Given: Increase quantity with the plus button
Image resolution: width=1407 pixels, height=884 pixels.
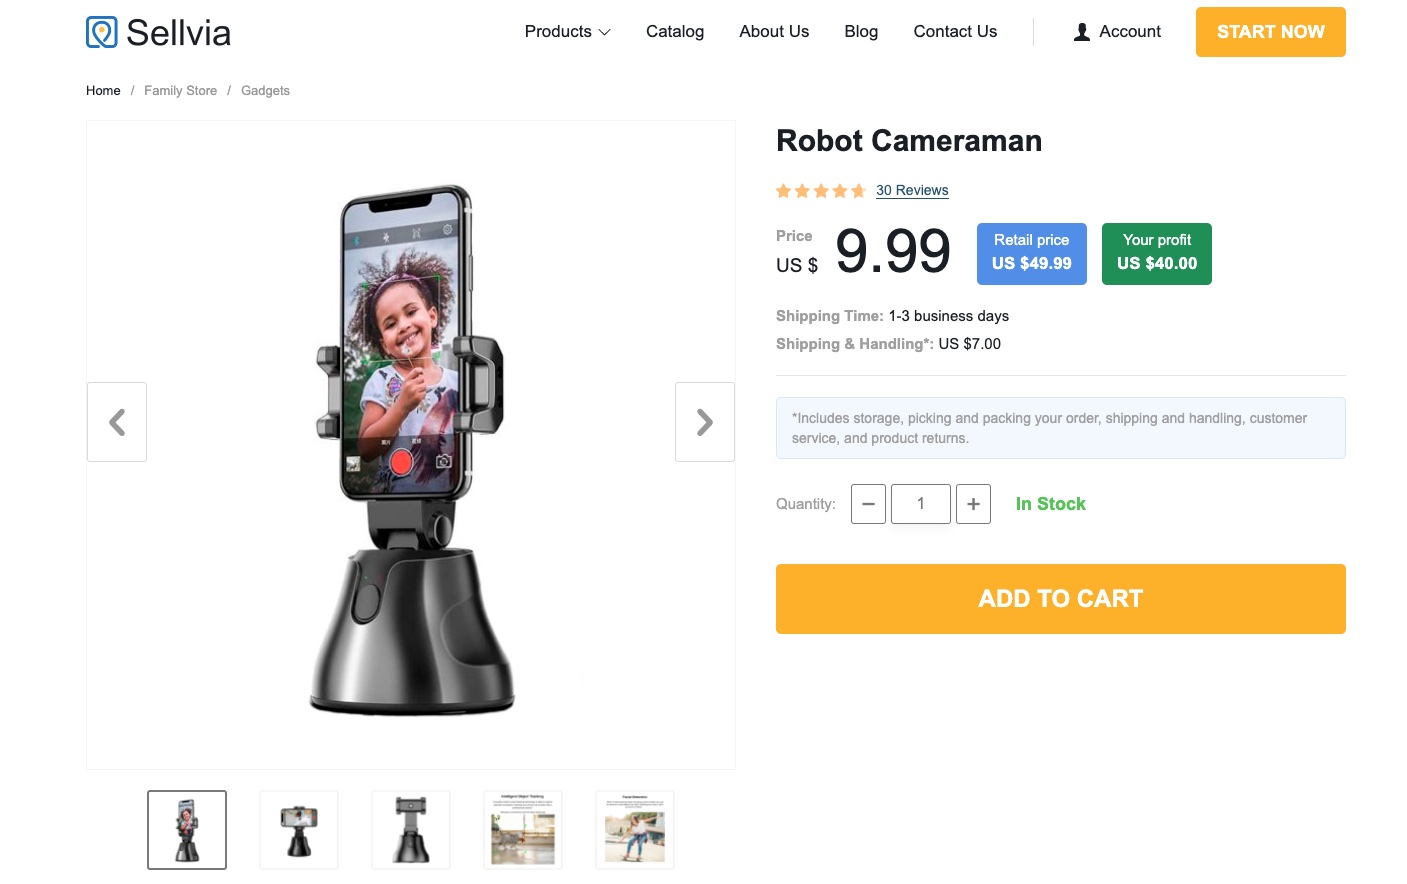Looking at the screenshot, I should [x=973, y=504].
